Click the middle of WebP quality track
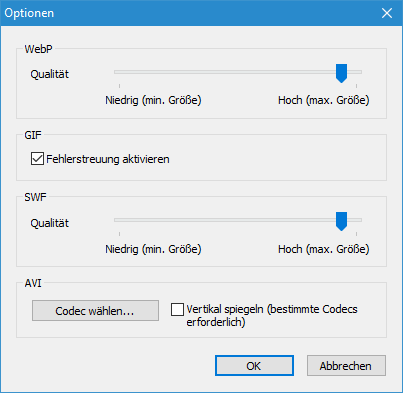Image resolution: width=403 pixels, height=393 pixels. point(238,72)
